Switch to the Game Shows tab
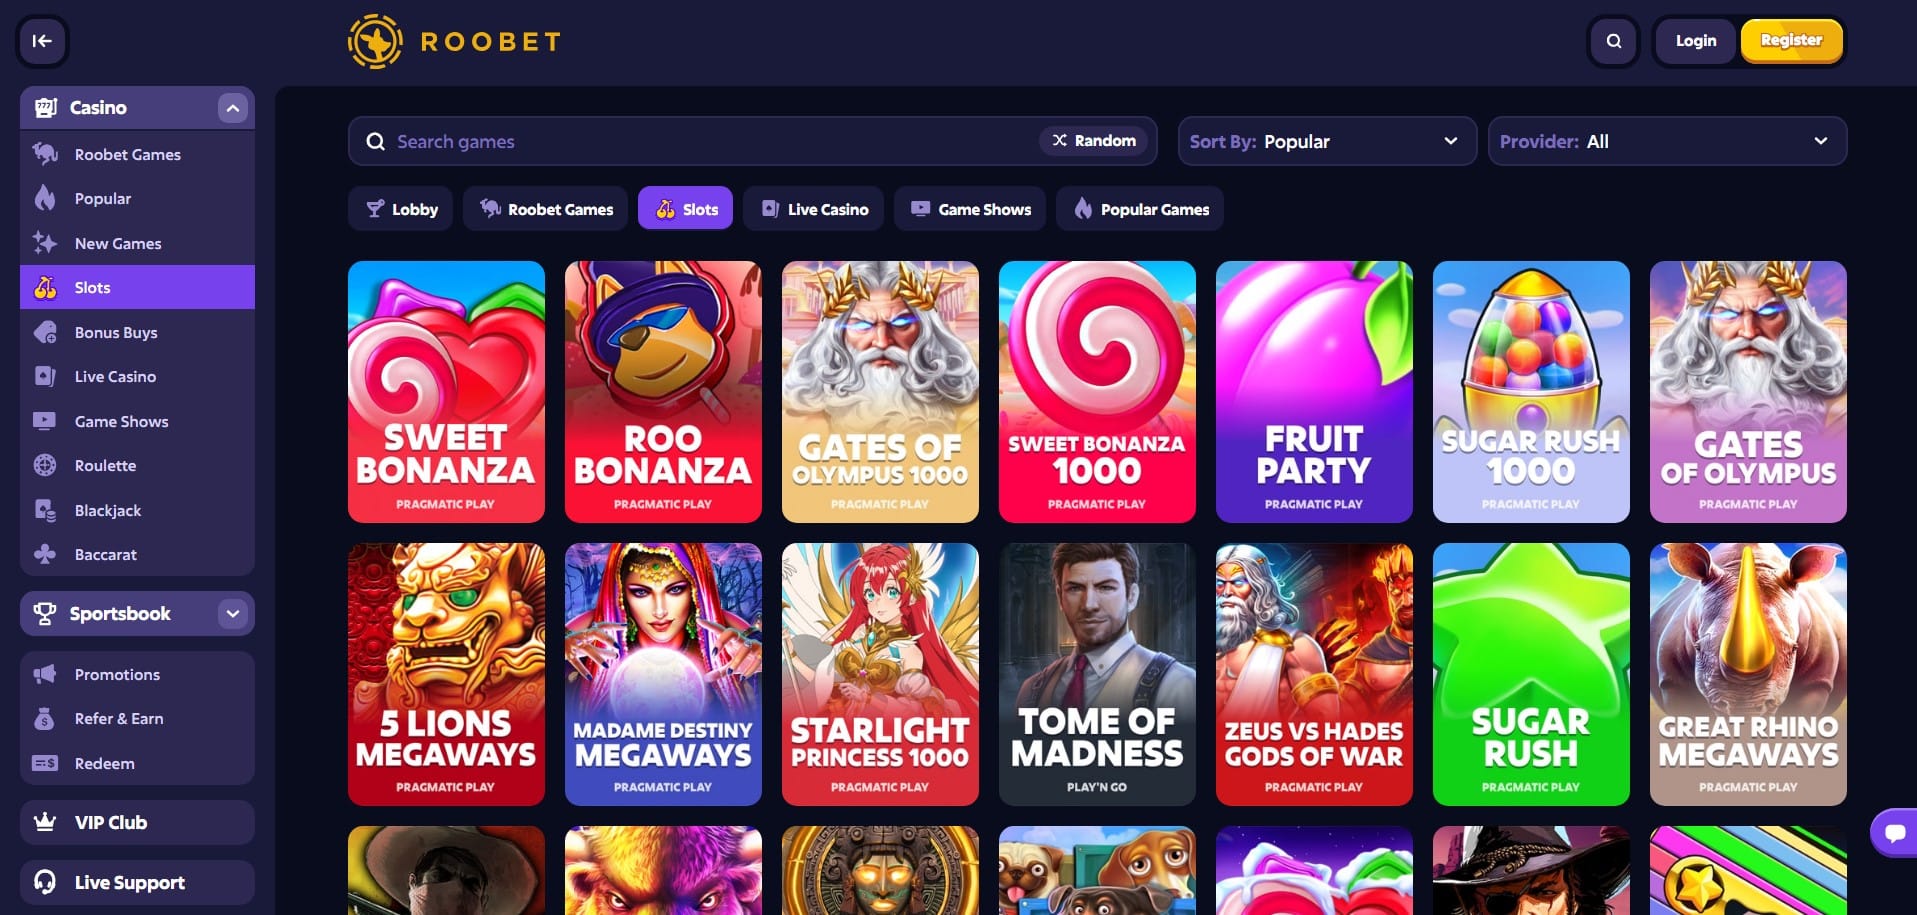Viewport: 1917px width, 915px height. tap(969, 209)
